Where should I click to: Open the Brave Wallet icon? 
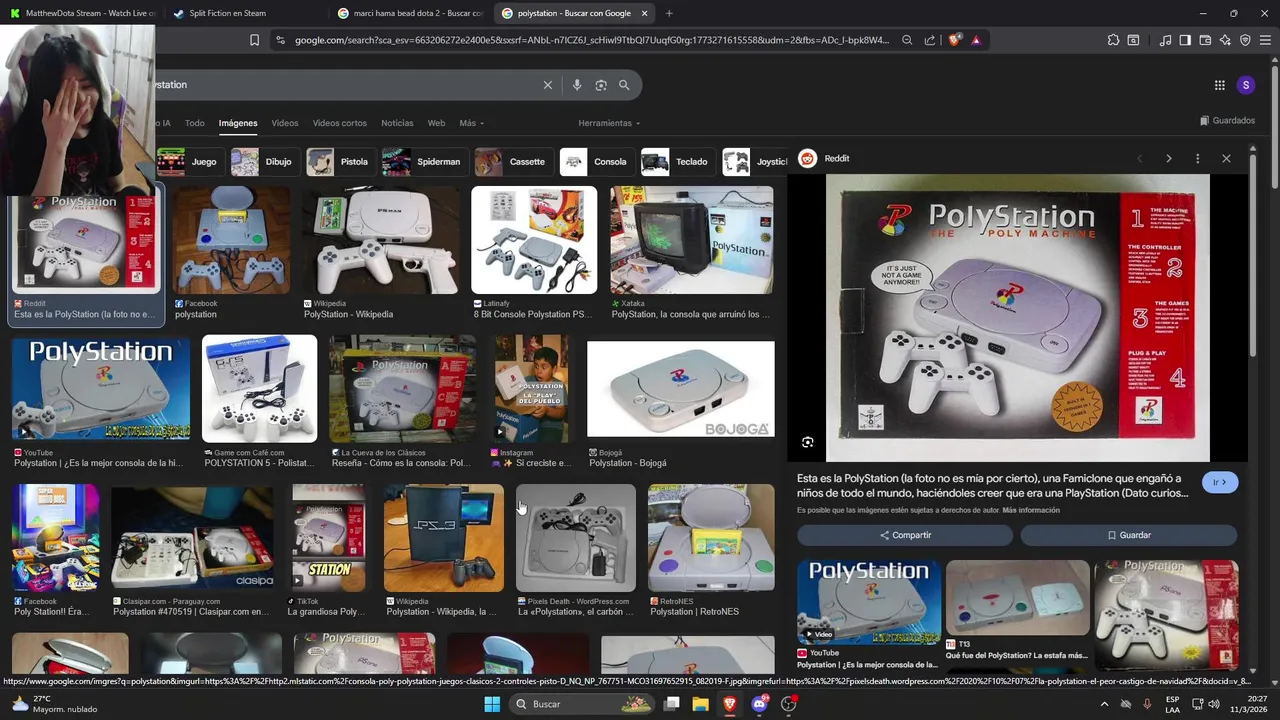pyautogui.click(x=1205, y=40)
